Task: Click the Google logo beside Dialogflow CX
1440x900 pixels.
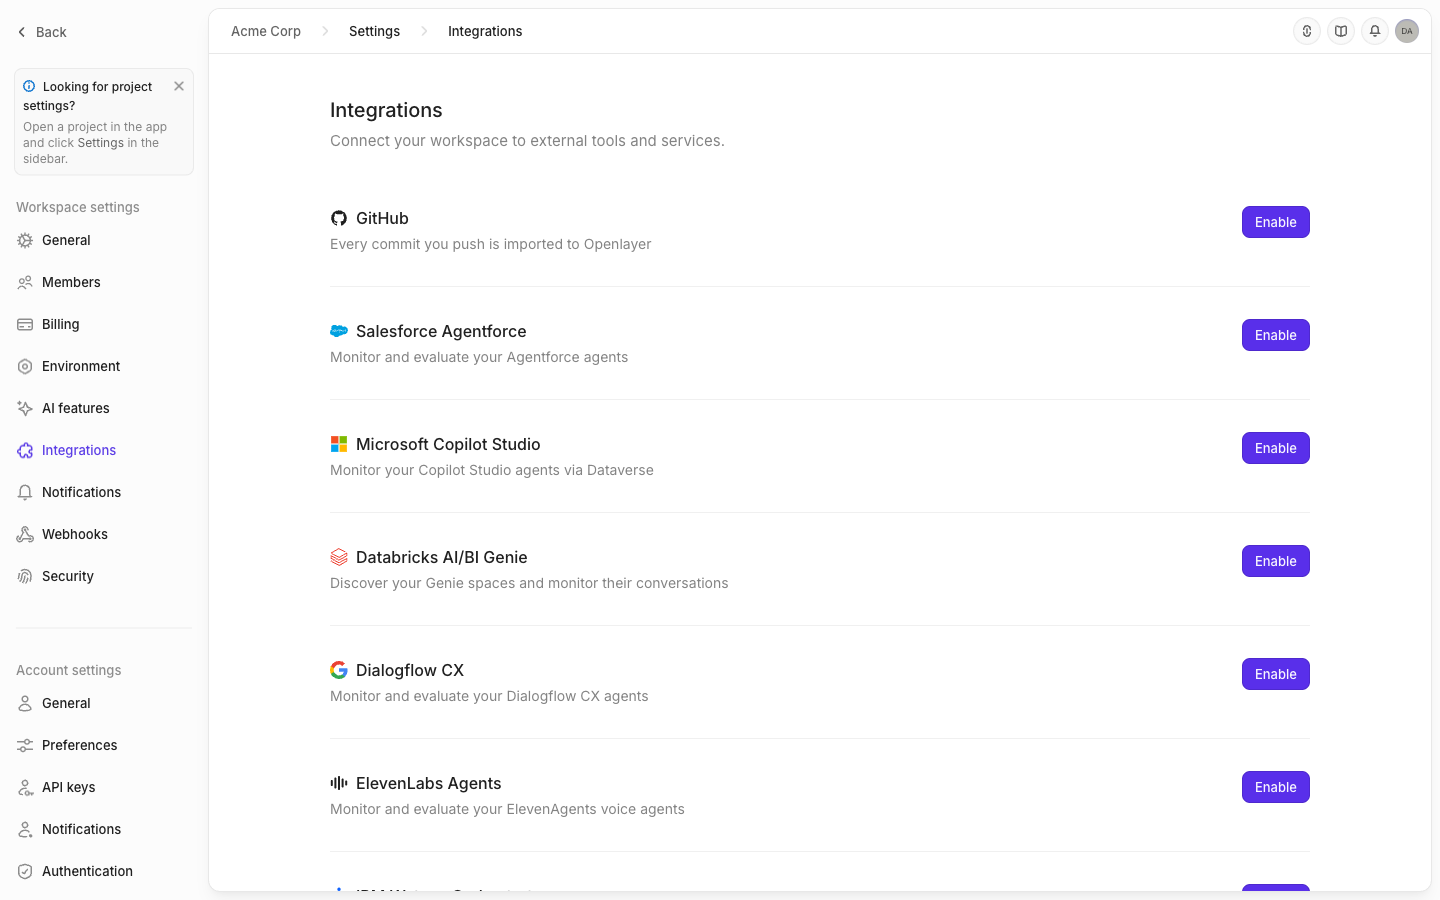Action: point(339,670)
